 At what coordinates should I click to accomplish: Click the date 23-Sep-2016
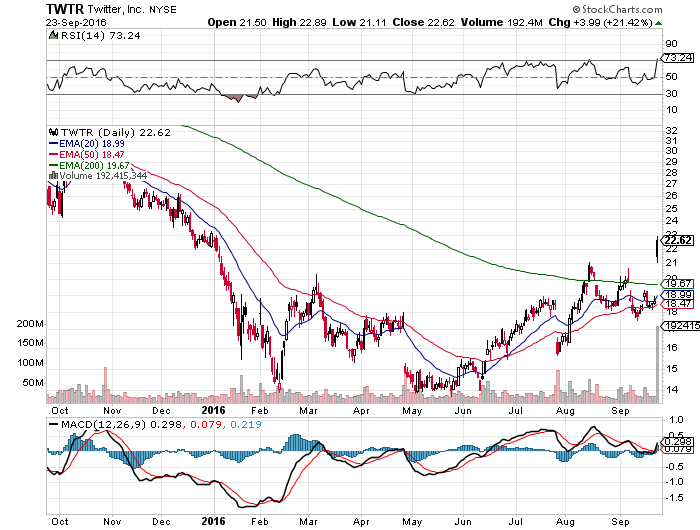pos(76,22)
